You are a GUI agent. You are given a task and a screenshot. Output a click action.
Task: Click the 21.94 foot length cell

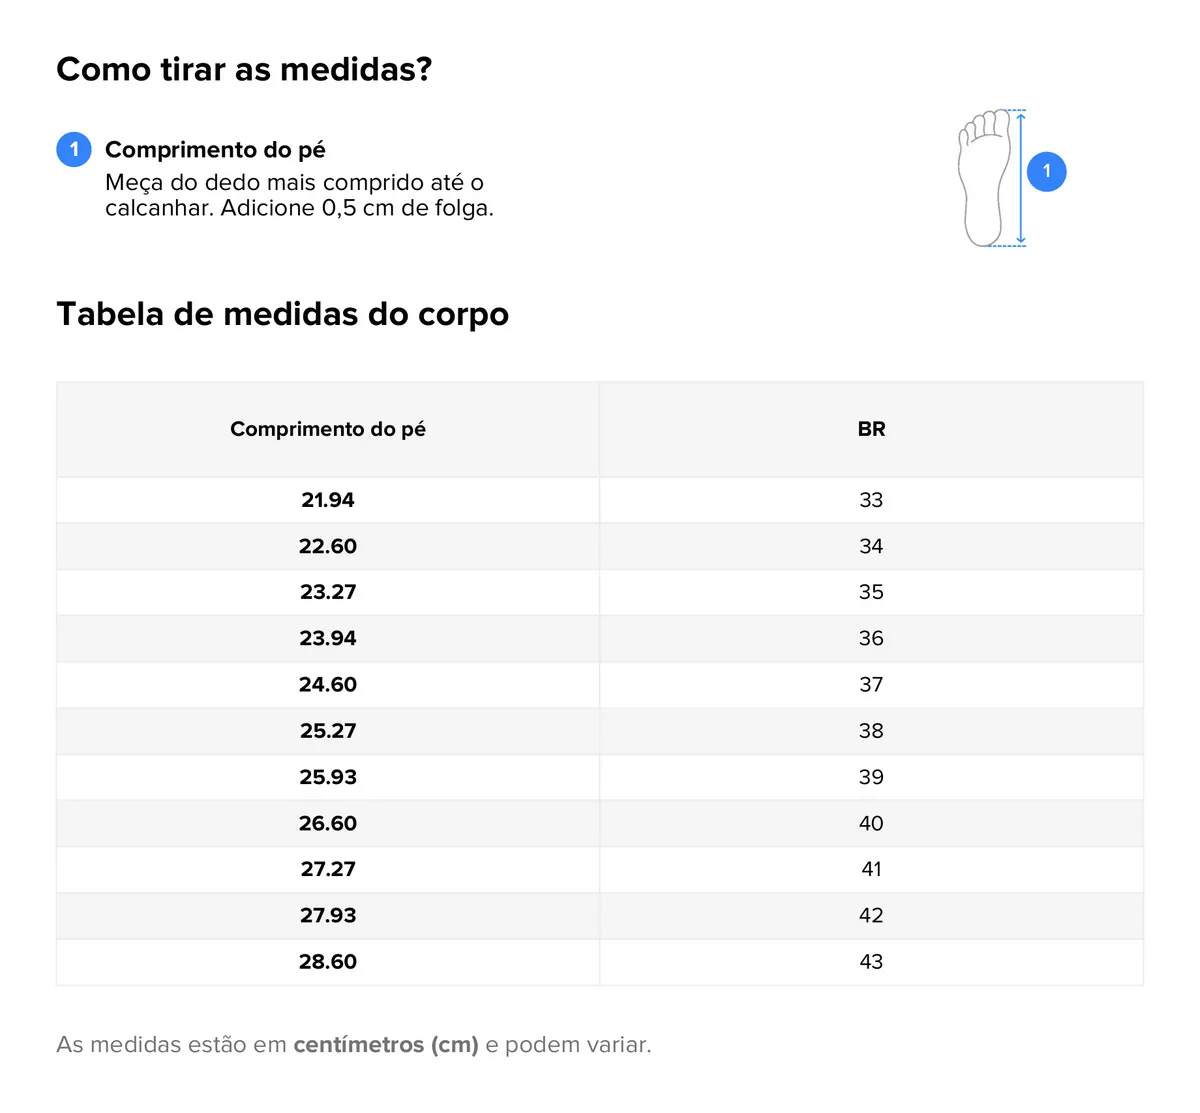(x=328, y=500)
